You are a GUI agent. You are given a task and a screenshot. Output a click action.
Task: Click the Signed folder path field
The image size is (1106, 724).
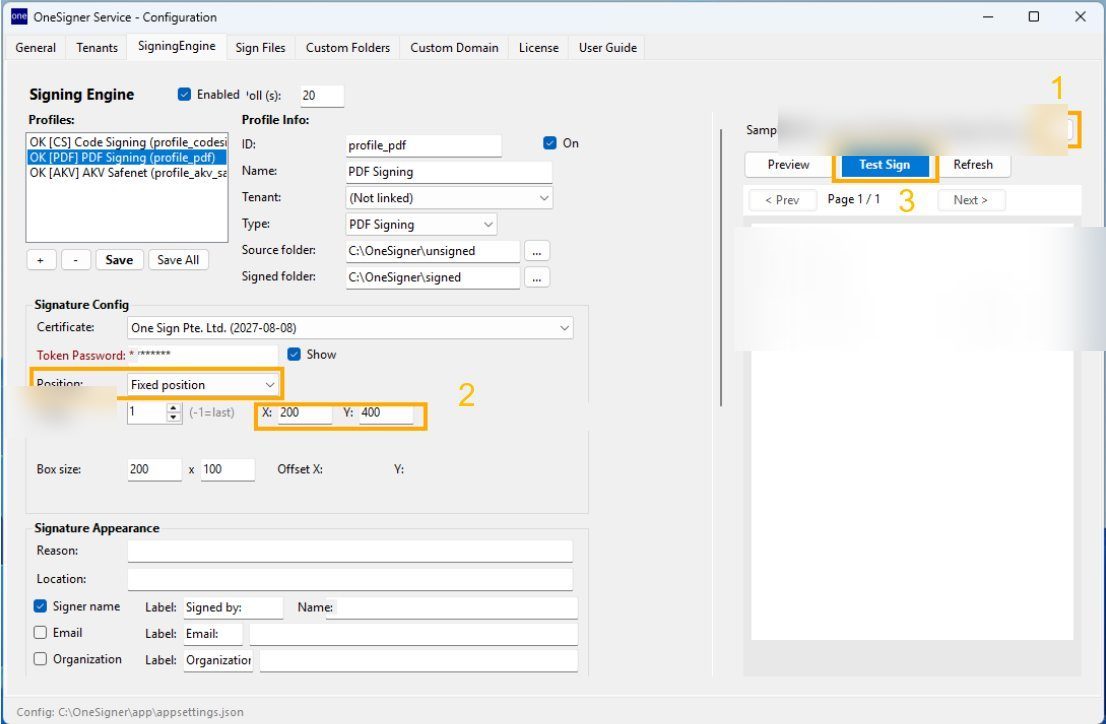[x=432, y=277]
